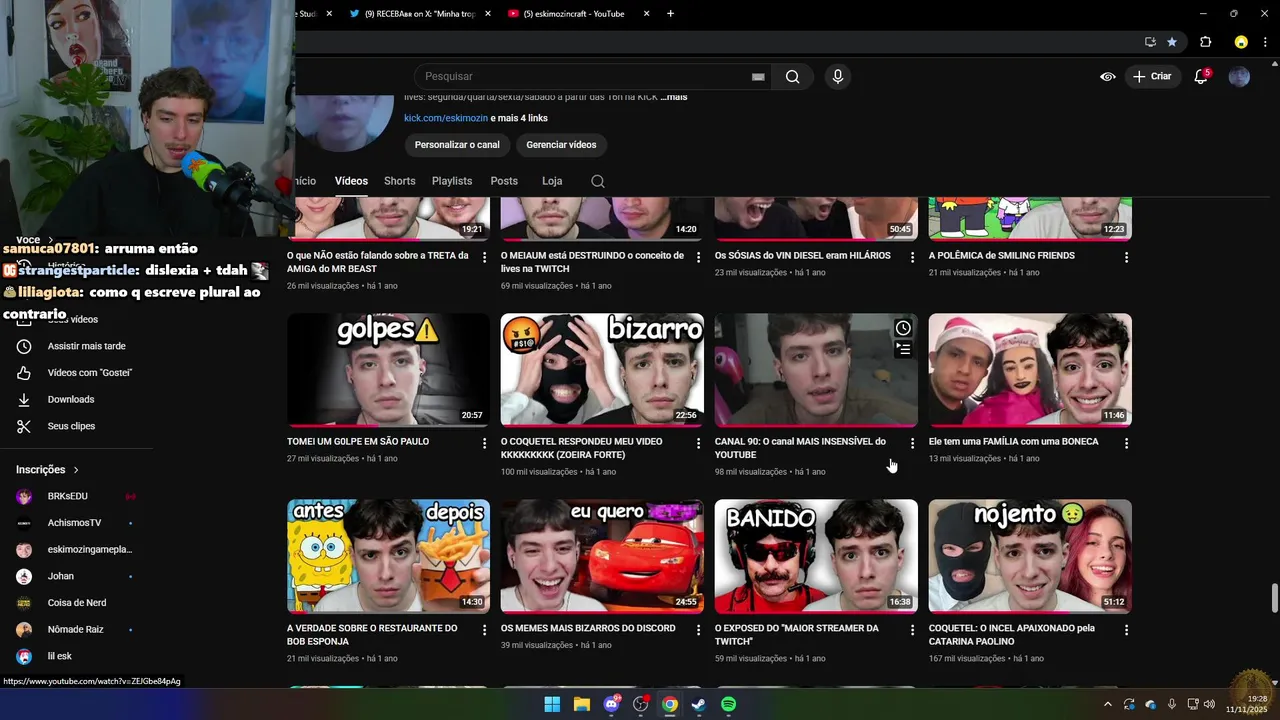Image resolution: width=1280 pixels, height=720 pixels.
Task: Open the system tray volume icon
Action: coord(1209,704)
